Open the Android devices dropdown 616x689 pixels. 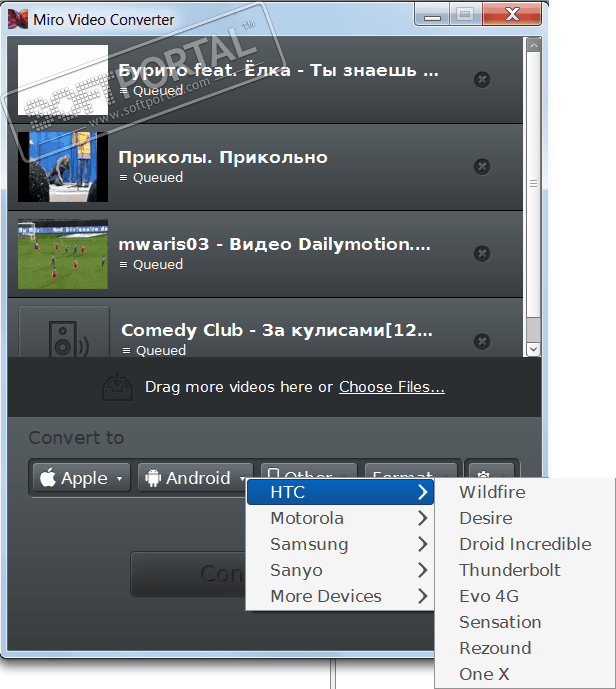pos(195,478)
